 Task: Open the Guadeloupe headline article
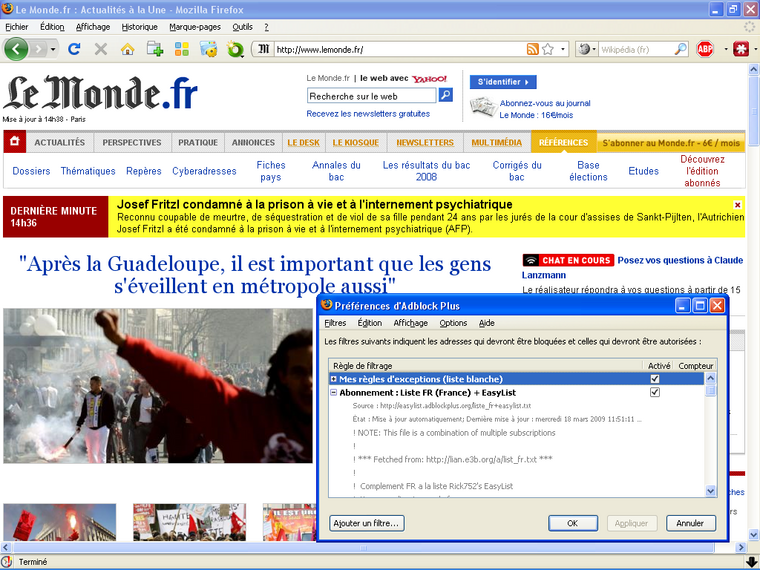[255, 275]
